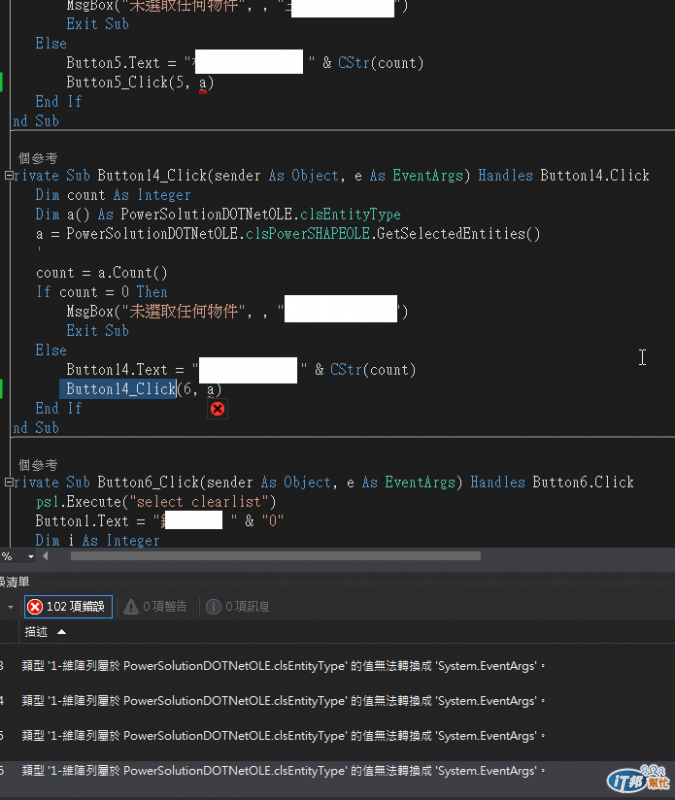Click 'count = a.Count()' line
Viewport: 675px width, 800px height.
(102, 273)
